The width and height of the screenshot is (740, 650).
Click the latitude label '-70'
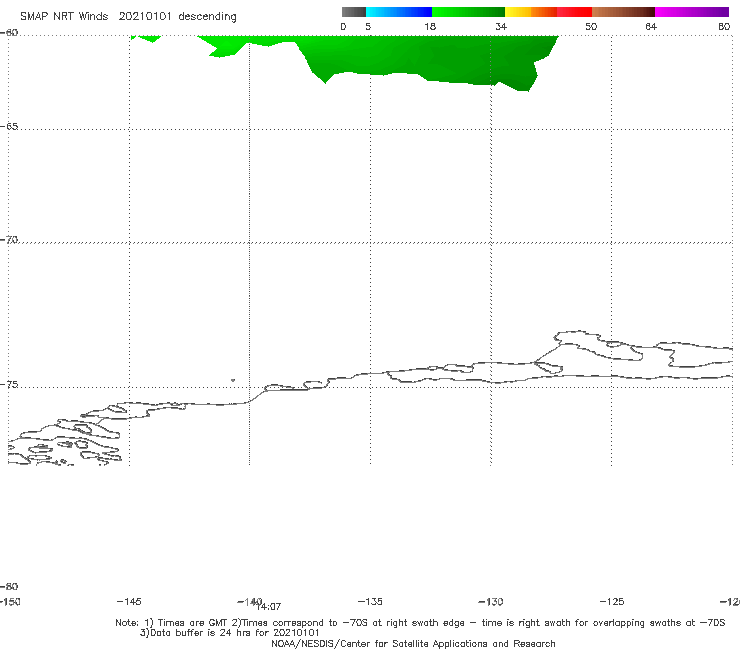click(9, 240)
